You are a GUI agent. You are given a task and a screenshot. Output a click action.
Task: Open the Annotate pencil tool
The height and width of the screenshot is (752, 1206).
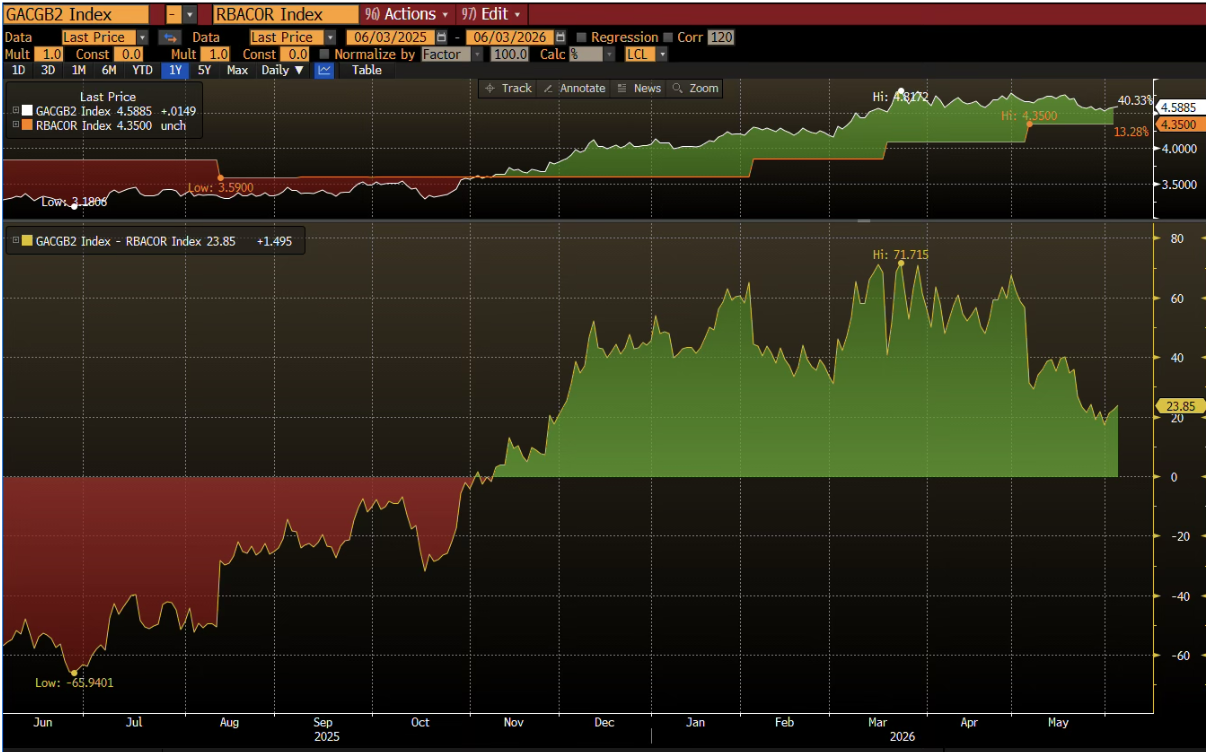coord(574,88)
